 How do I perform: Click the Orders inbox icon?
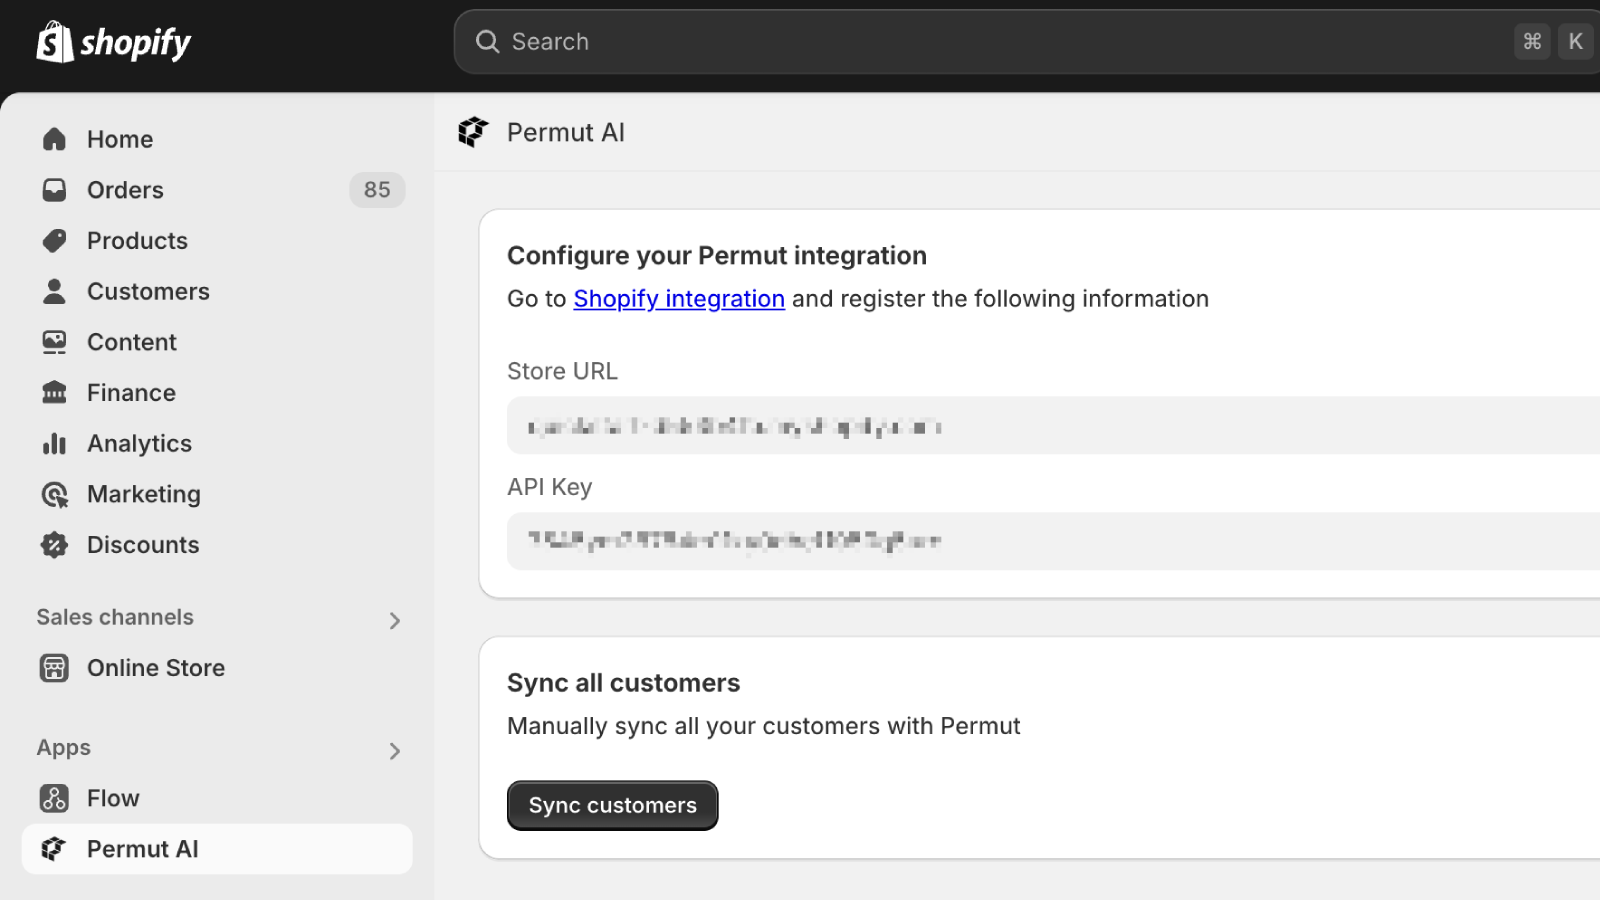click(x=54, y=190)
